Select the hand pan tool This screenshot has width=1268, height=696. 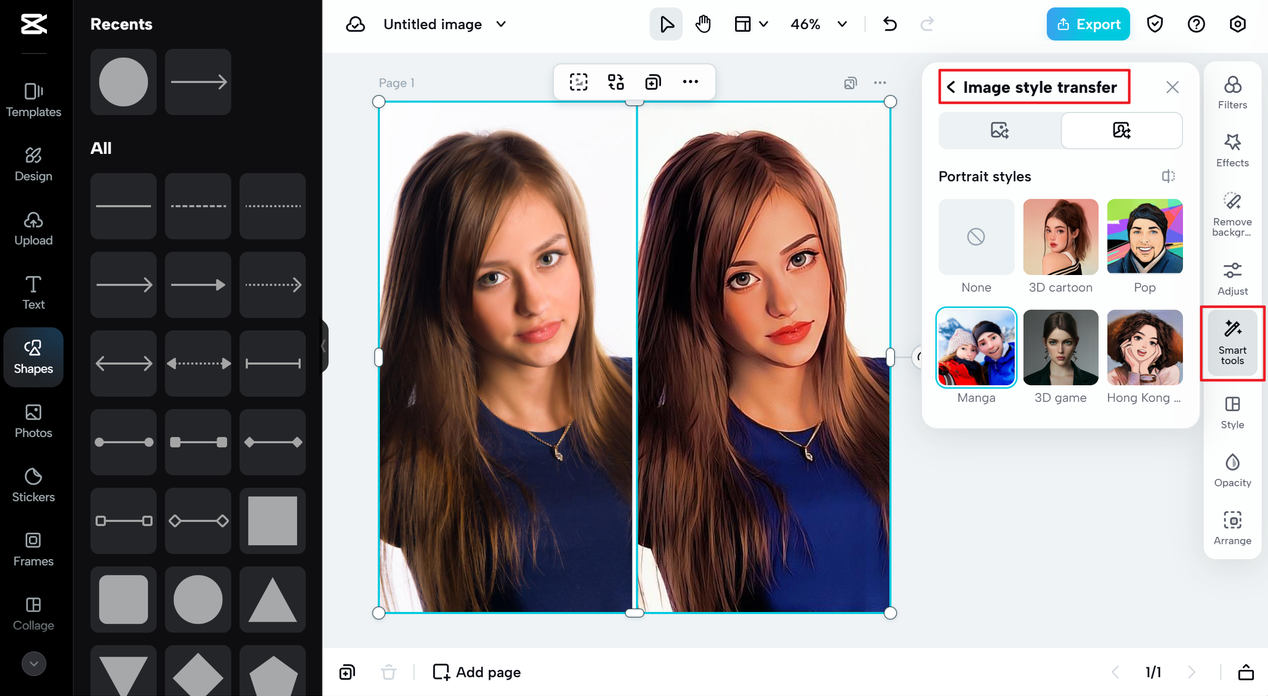703,24
